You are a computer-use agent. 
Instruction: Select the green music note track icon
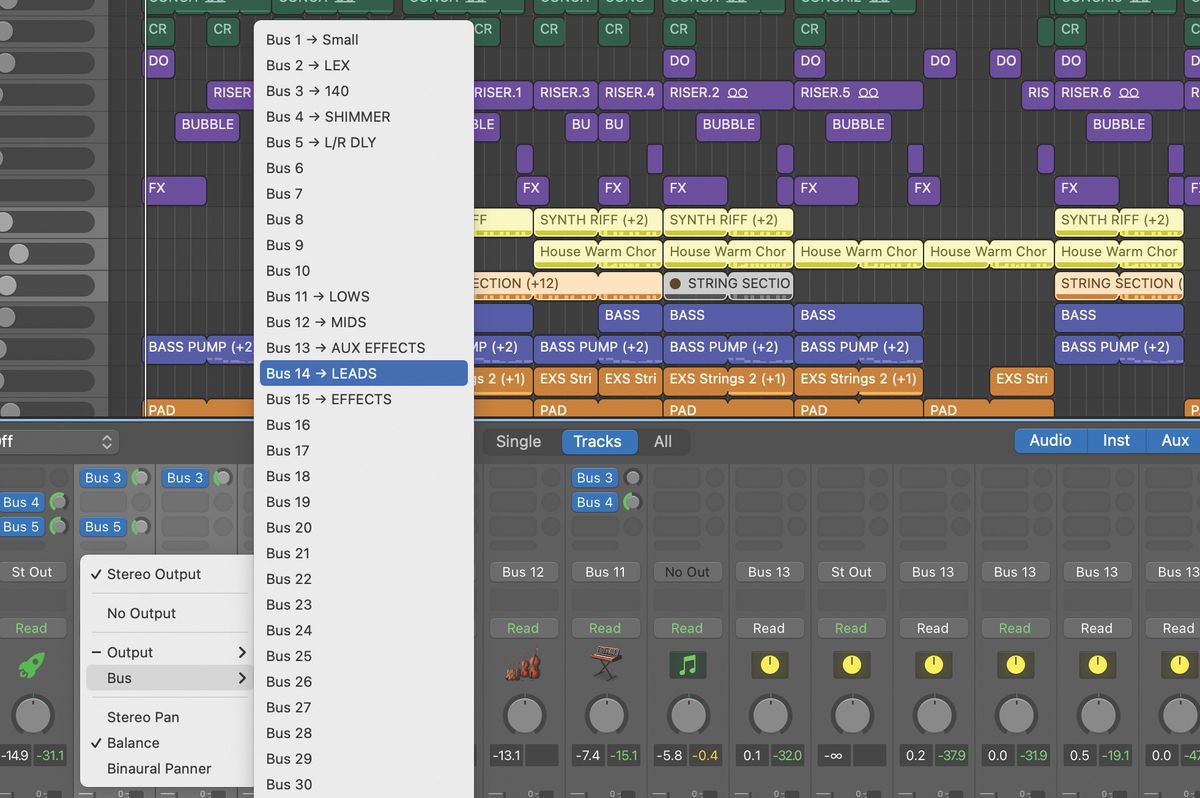coord(687,664)
